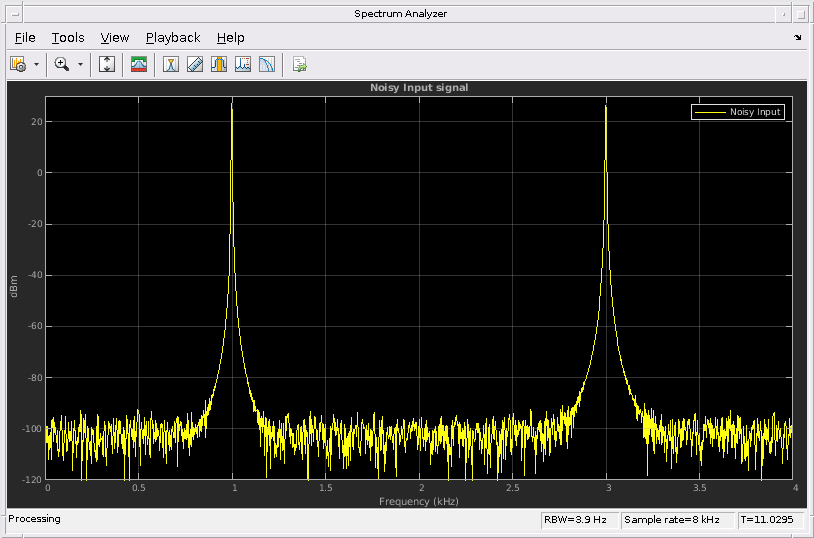Toggle the Channel Measurements button

pyautogui.click(x=219, y=64)
